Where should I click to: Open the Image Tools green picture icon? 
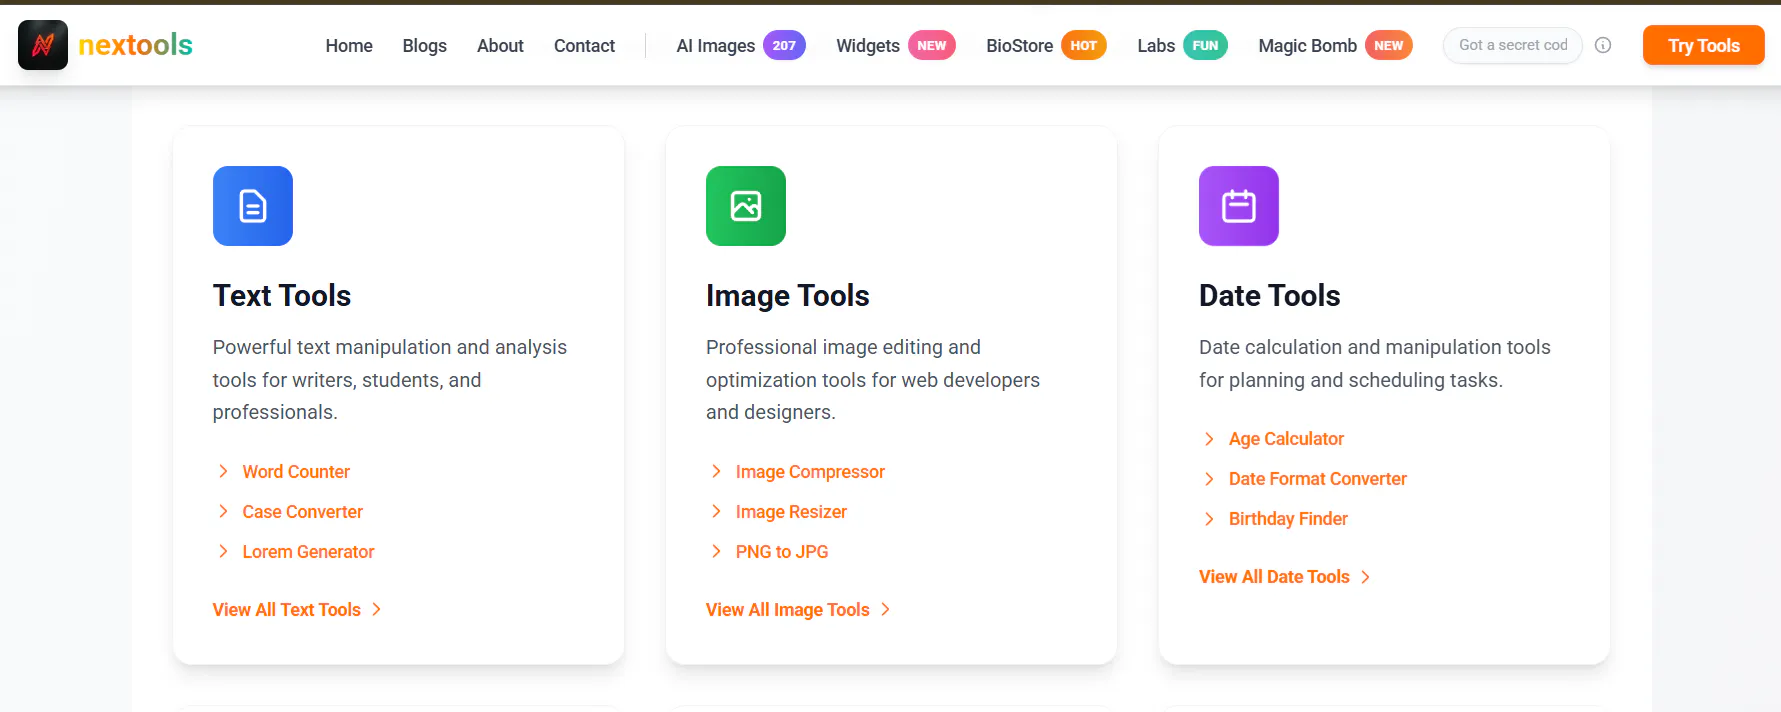click(x=746, y=206)
